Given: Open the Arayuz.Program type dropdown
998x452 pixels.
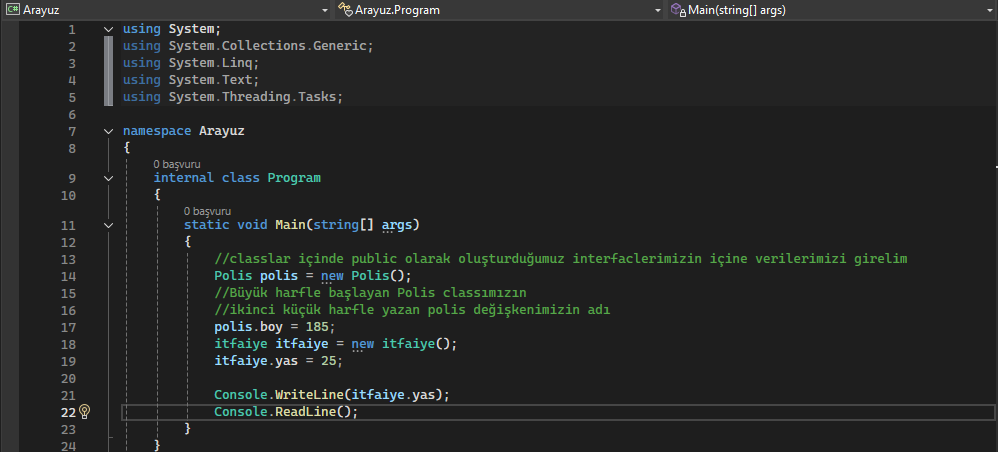Looking at the screenshot, I should (500, 10).
